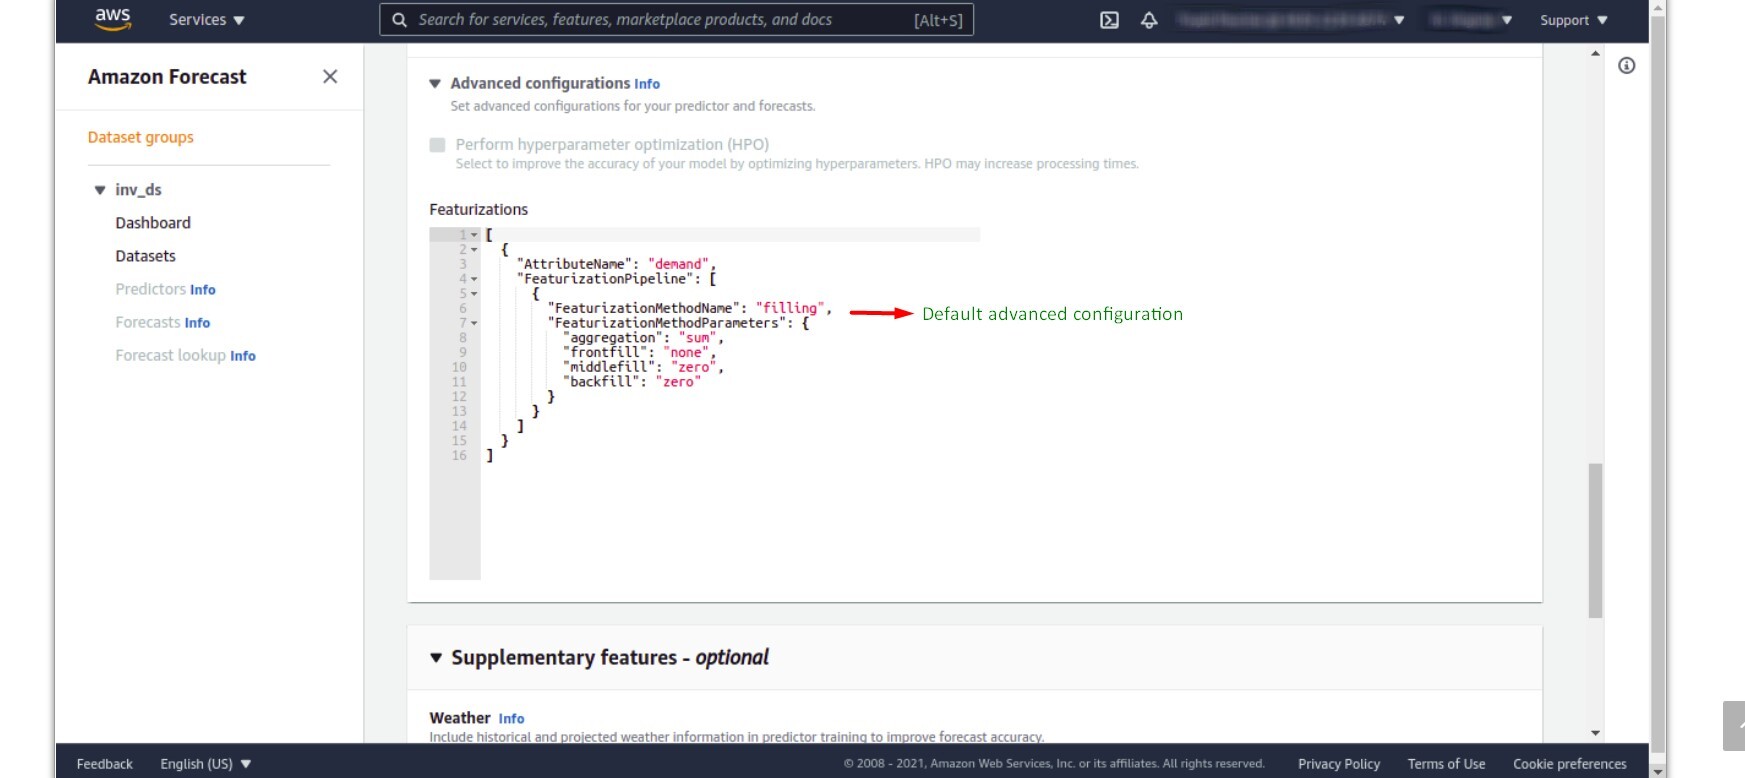Fold code at editor line 7
Image resolution: width=1745 pixels, height=778 pixels.
click(474, 323)
